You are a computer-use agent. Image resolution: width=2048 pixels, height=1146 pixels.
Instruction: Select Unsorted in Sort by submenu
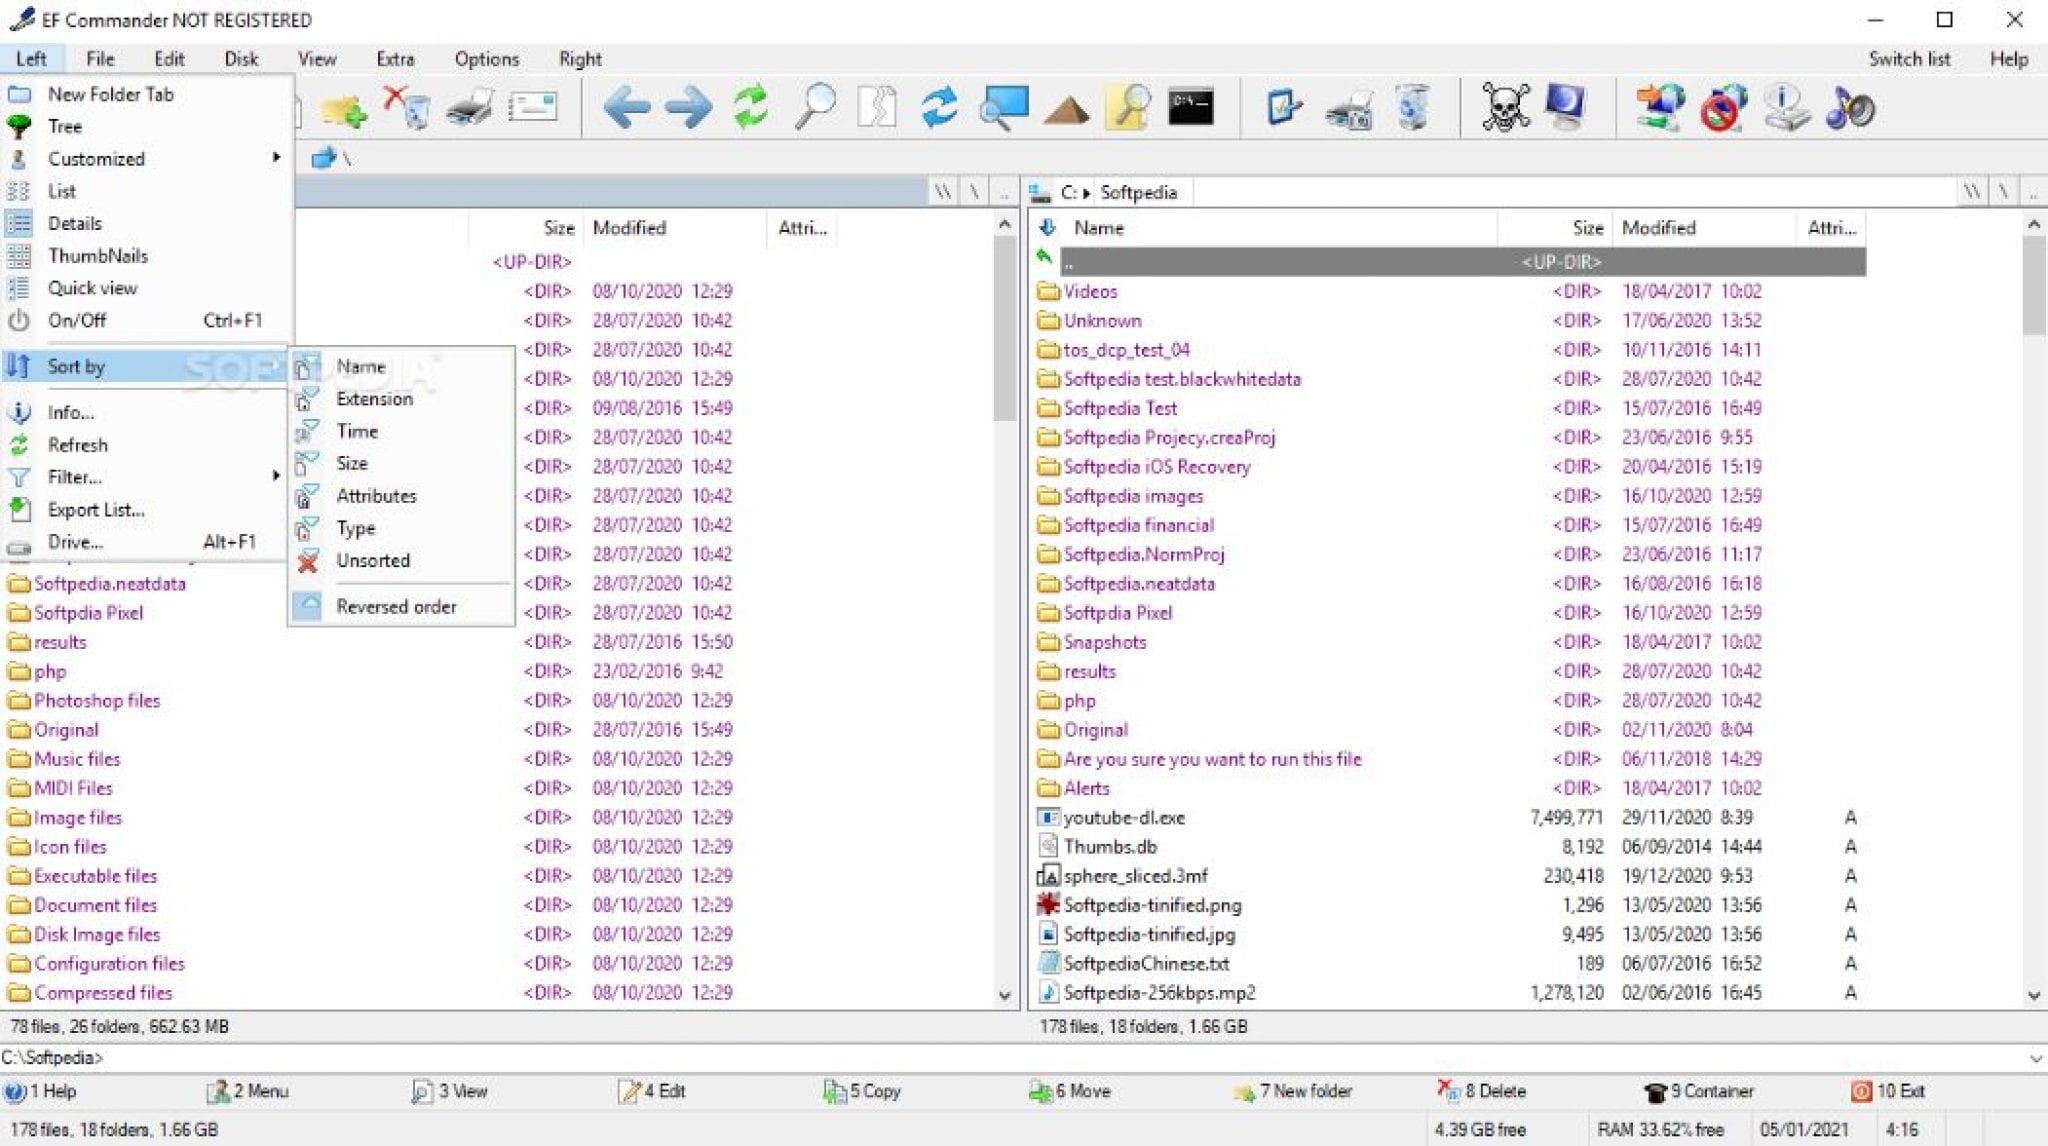click(373, 561)
